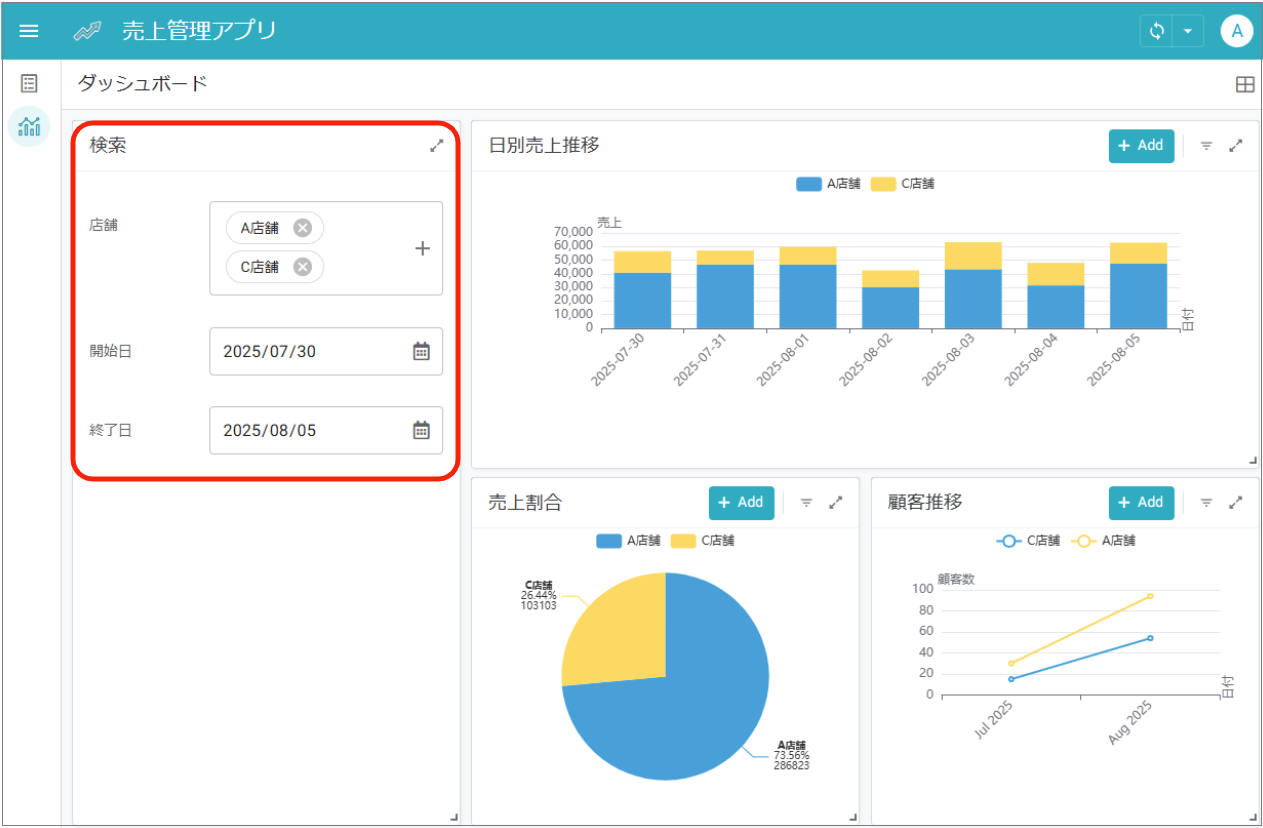Screen dimensions: 1263x828
Task: Click Add button in 売上割合 panel
Action: [x=741, y=503]
